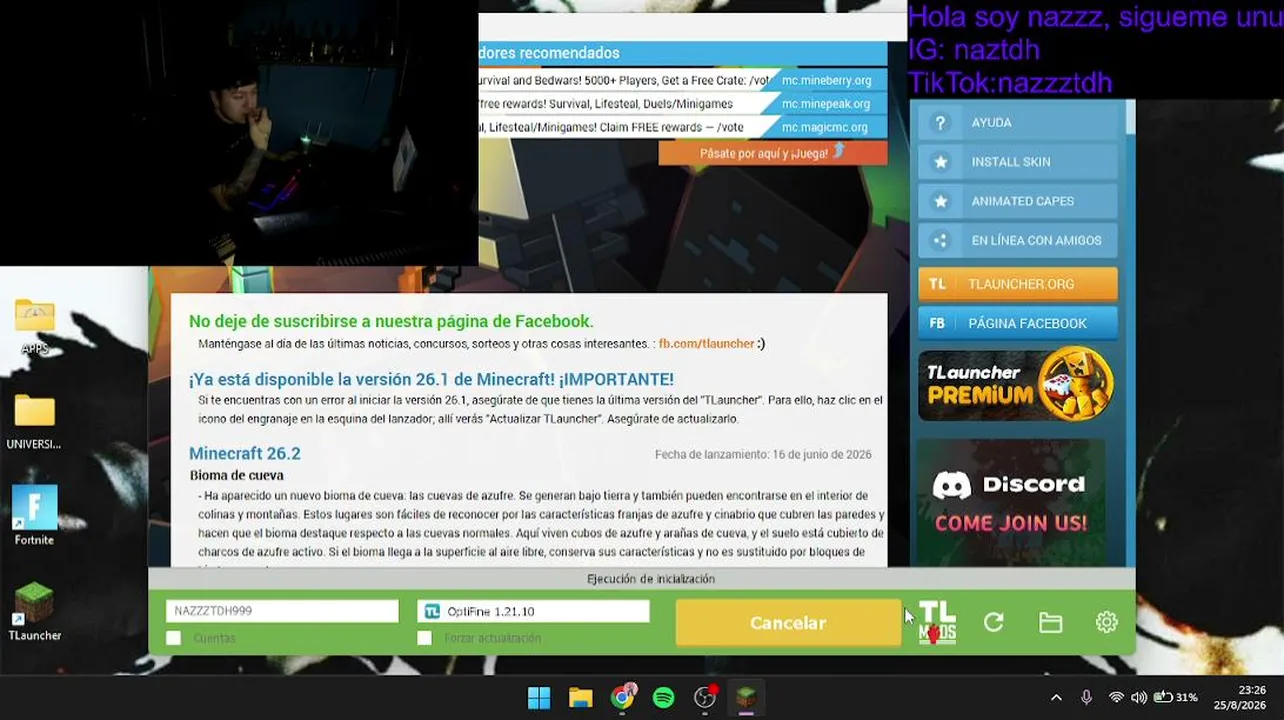Open the TLAUNCHER.ORG orange button
The image size is (1284, 720).
click(x=1018, y=284)
